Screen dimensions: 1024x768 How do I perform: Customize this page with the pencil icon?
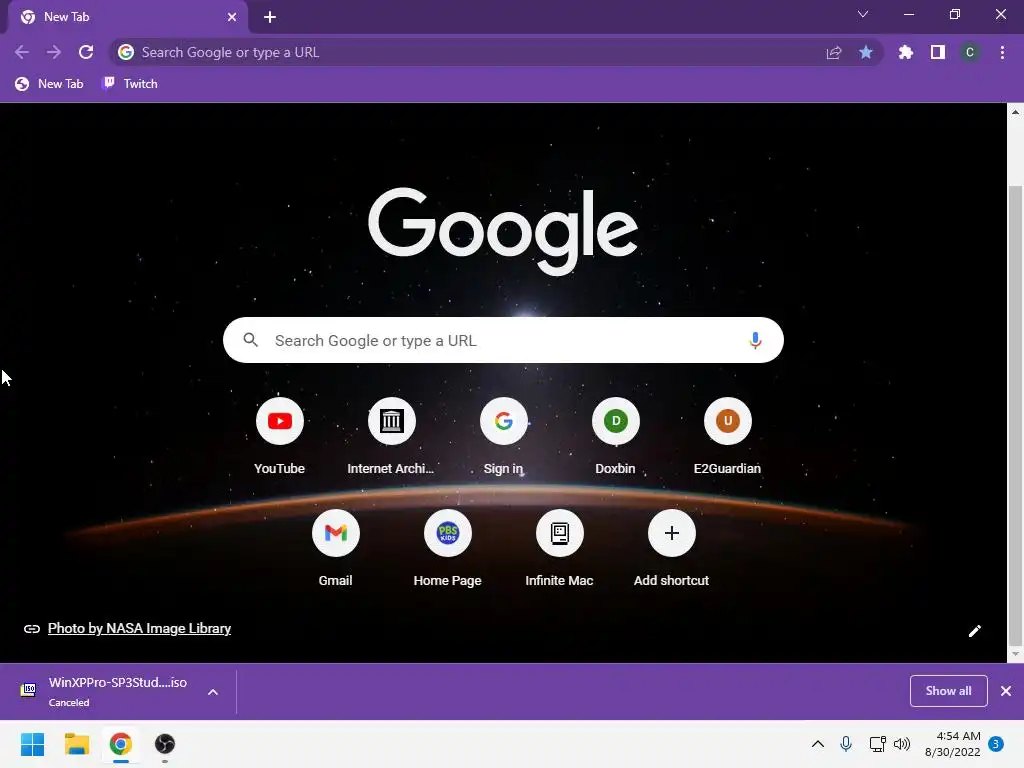click(x=974, y=631)
